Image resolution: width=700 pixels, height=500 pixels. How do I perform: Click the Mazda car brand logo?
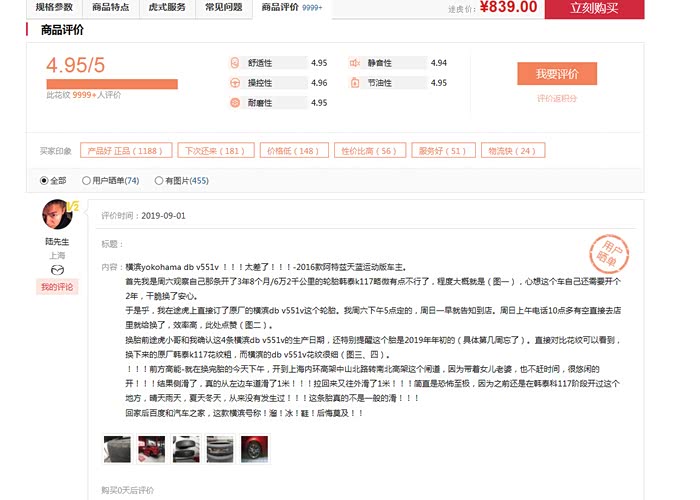[x=57, y=271]
